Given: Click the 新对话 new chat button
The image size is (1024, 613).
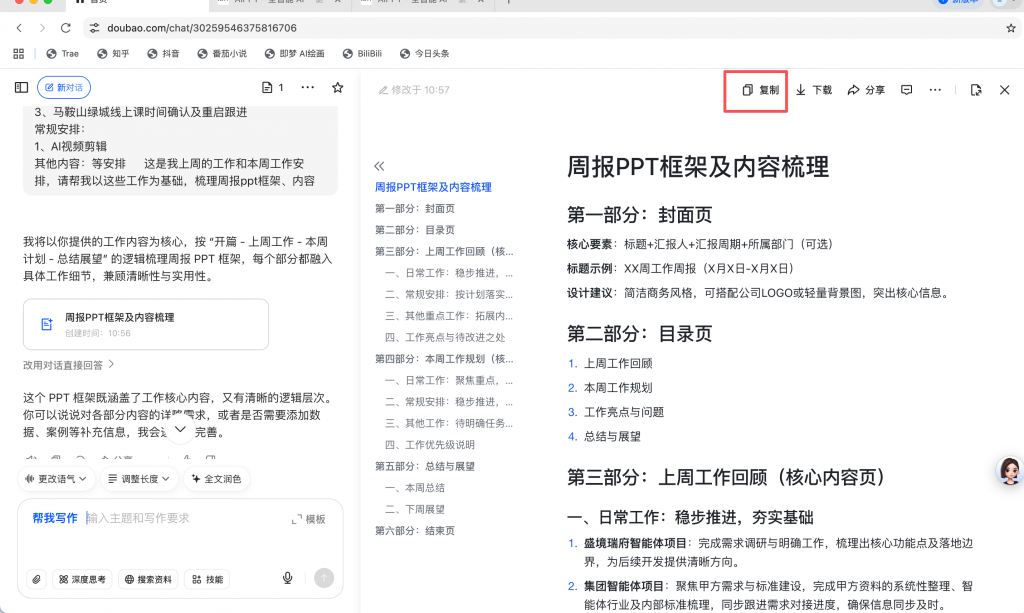Looking at the screenshot, I should pos(63,87).
